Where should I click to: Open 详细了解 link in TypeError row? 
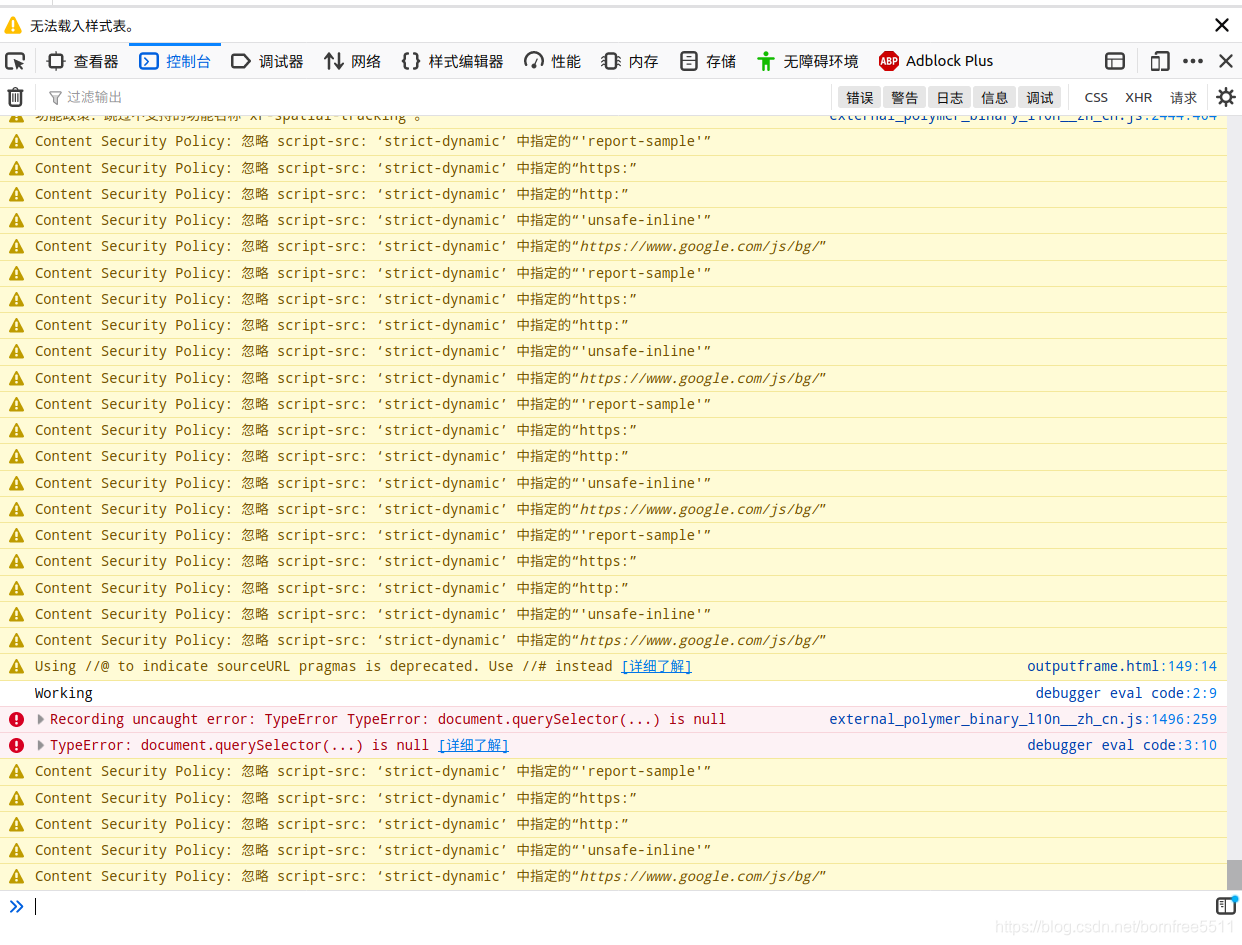pyautogui.click(x=473, y=745)
